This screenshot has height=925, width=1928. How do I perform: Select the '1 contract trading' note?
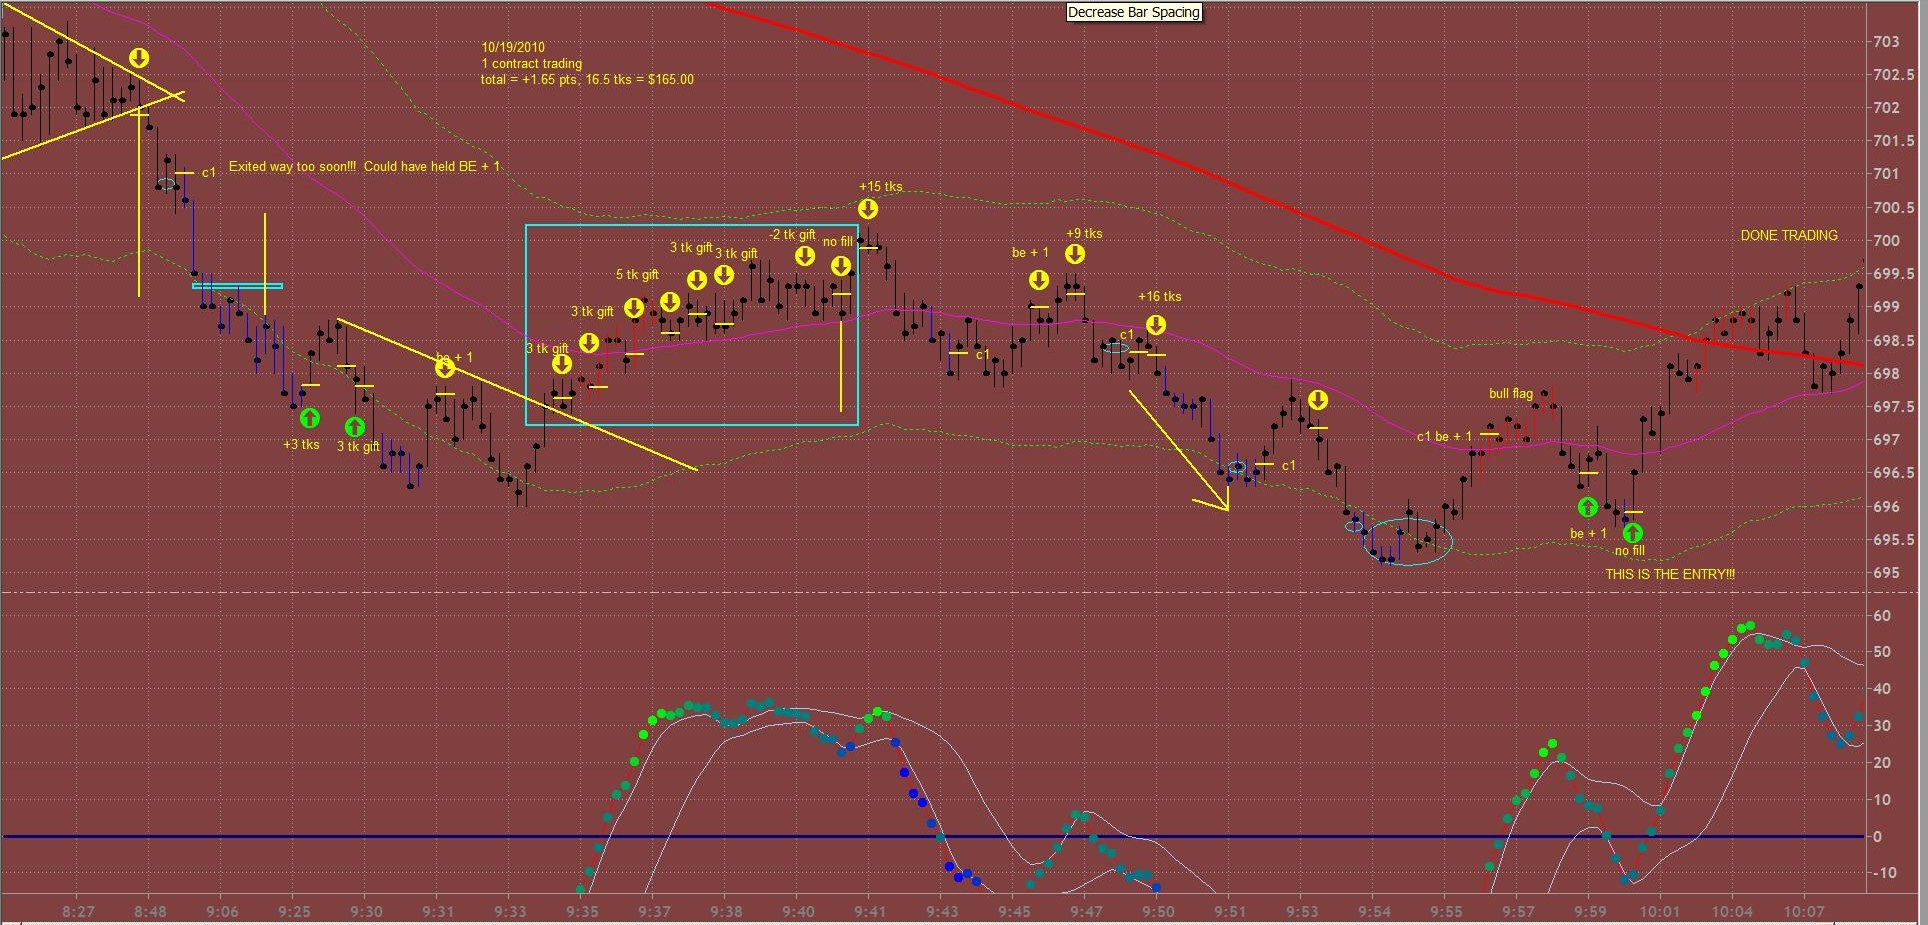pyautogui.click(x=531, y=63)
